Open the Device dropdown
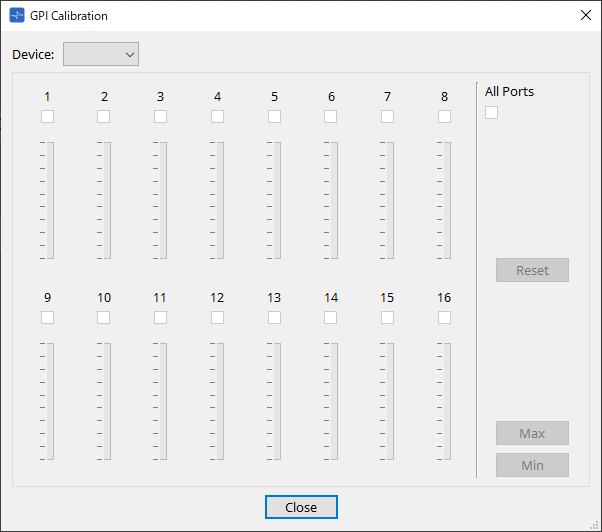Viewport: 602px width, 532px height. 101,54
